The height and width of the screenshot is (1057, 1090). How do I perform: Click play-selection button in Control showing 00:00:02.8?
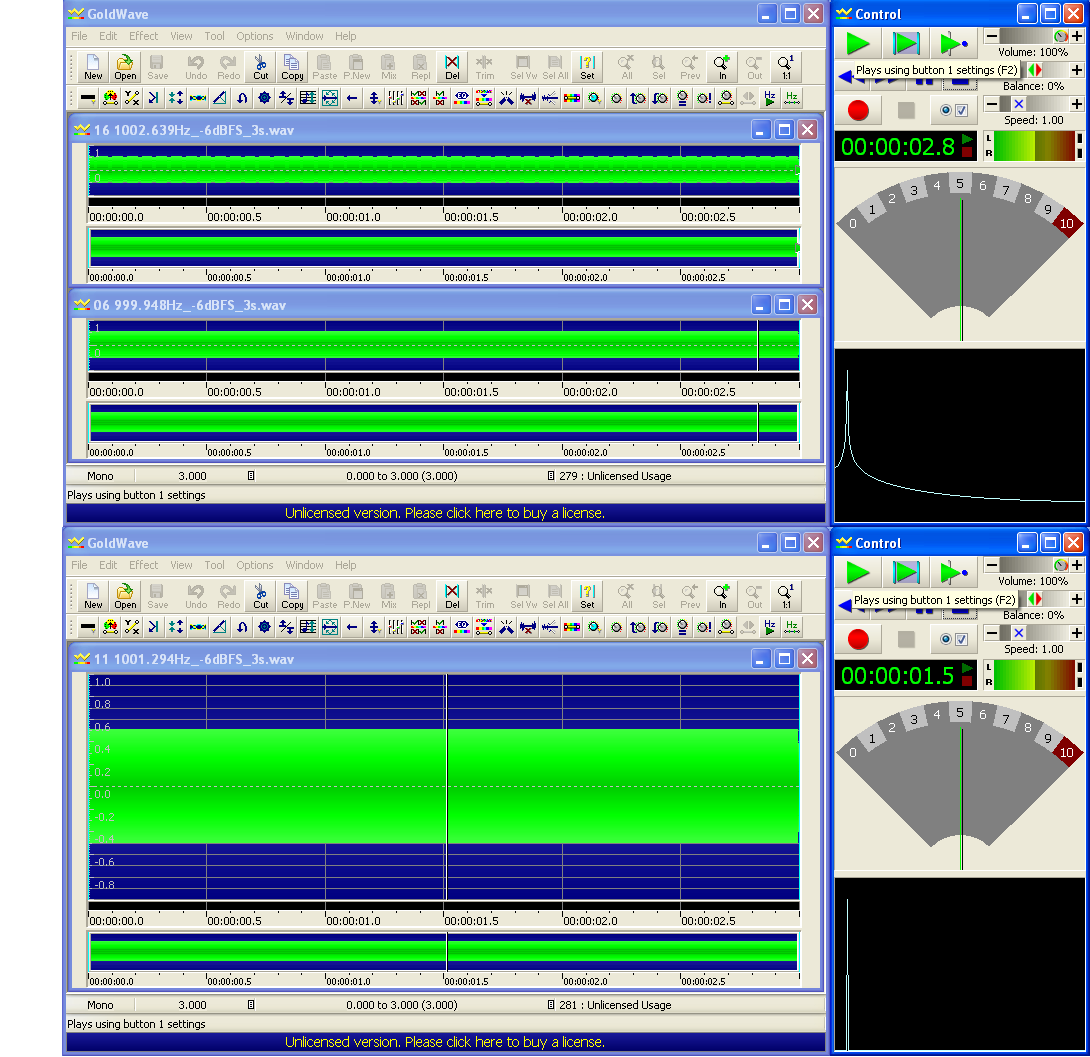click(906, 44)
